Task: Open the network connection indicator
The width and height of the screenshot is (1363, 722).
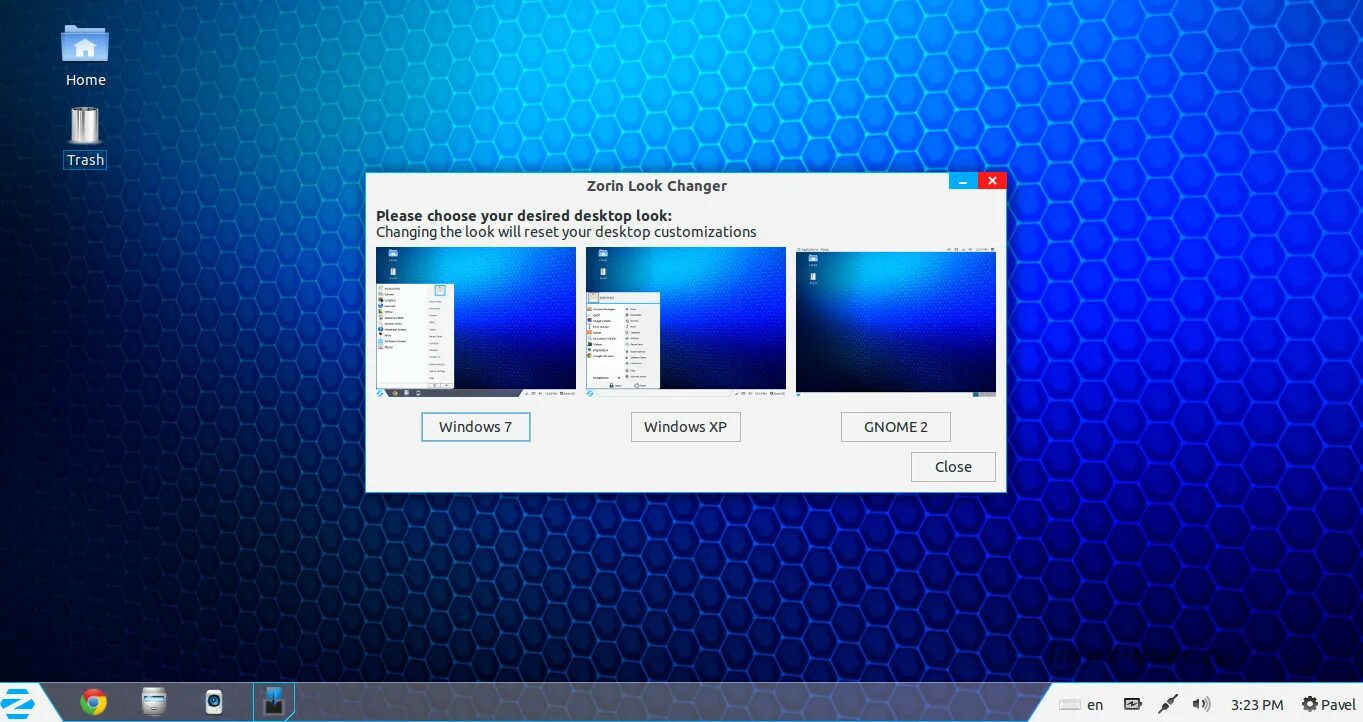Action: (x=1167, y=705)
